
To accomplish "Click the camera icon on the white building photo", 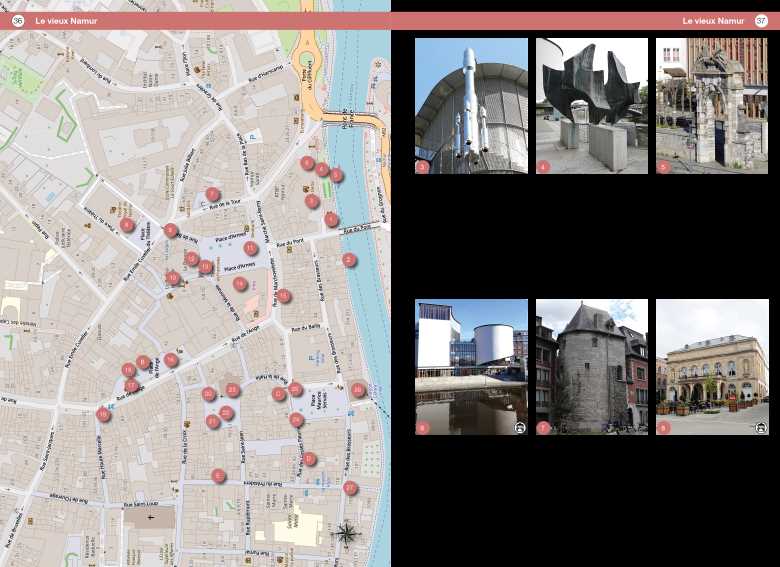I will 520,427.
